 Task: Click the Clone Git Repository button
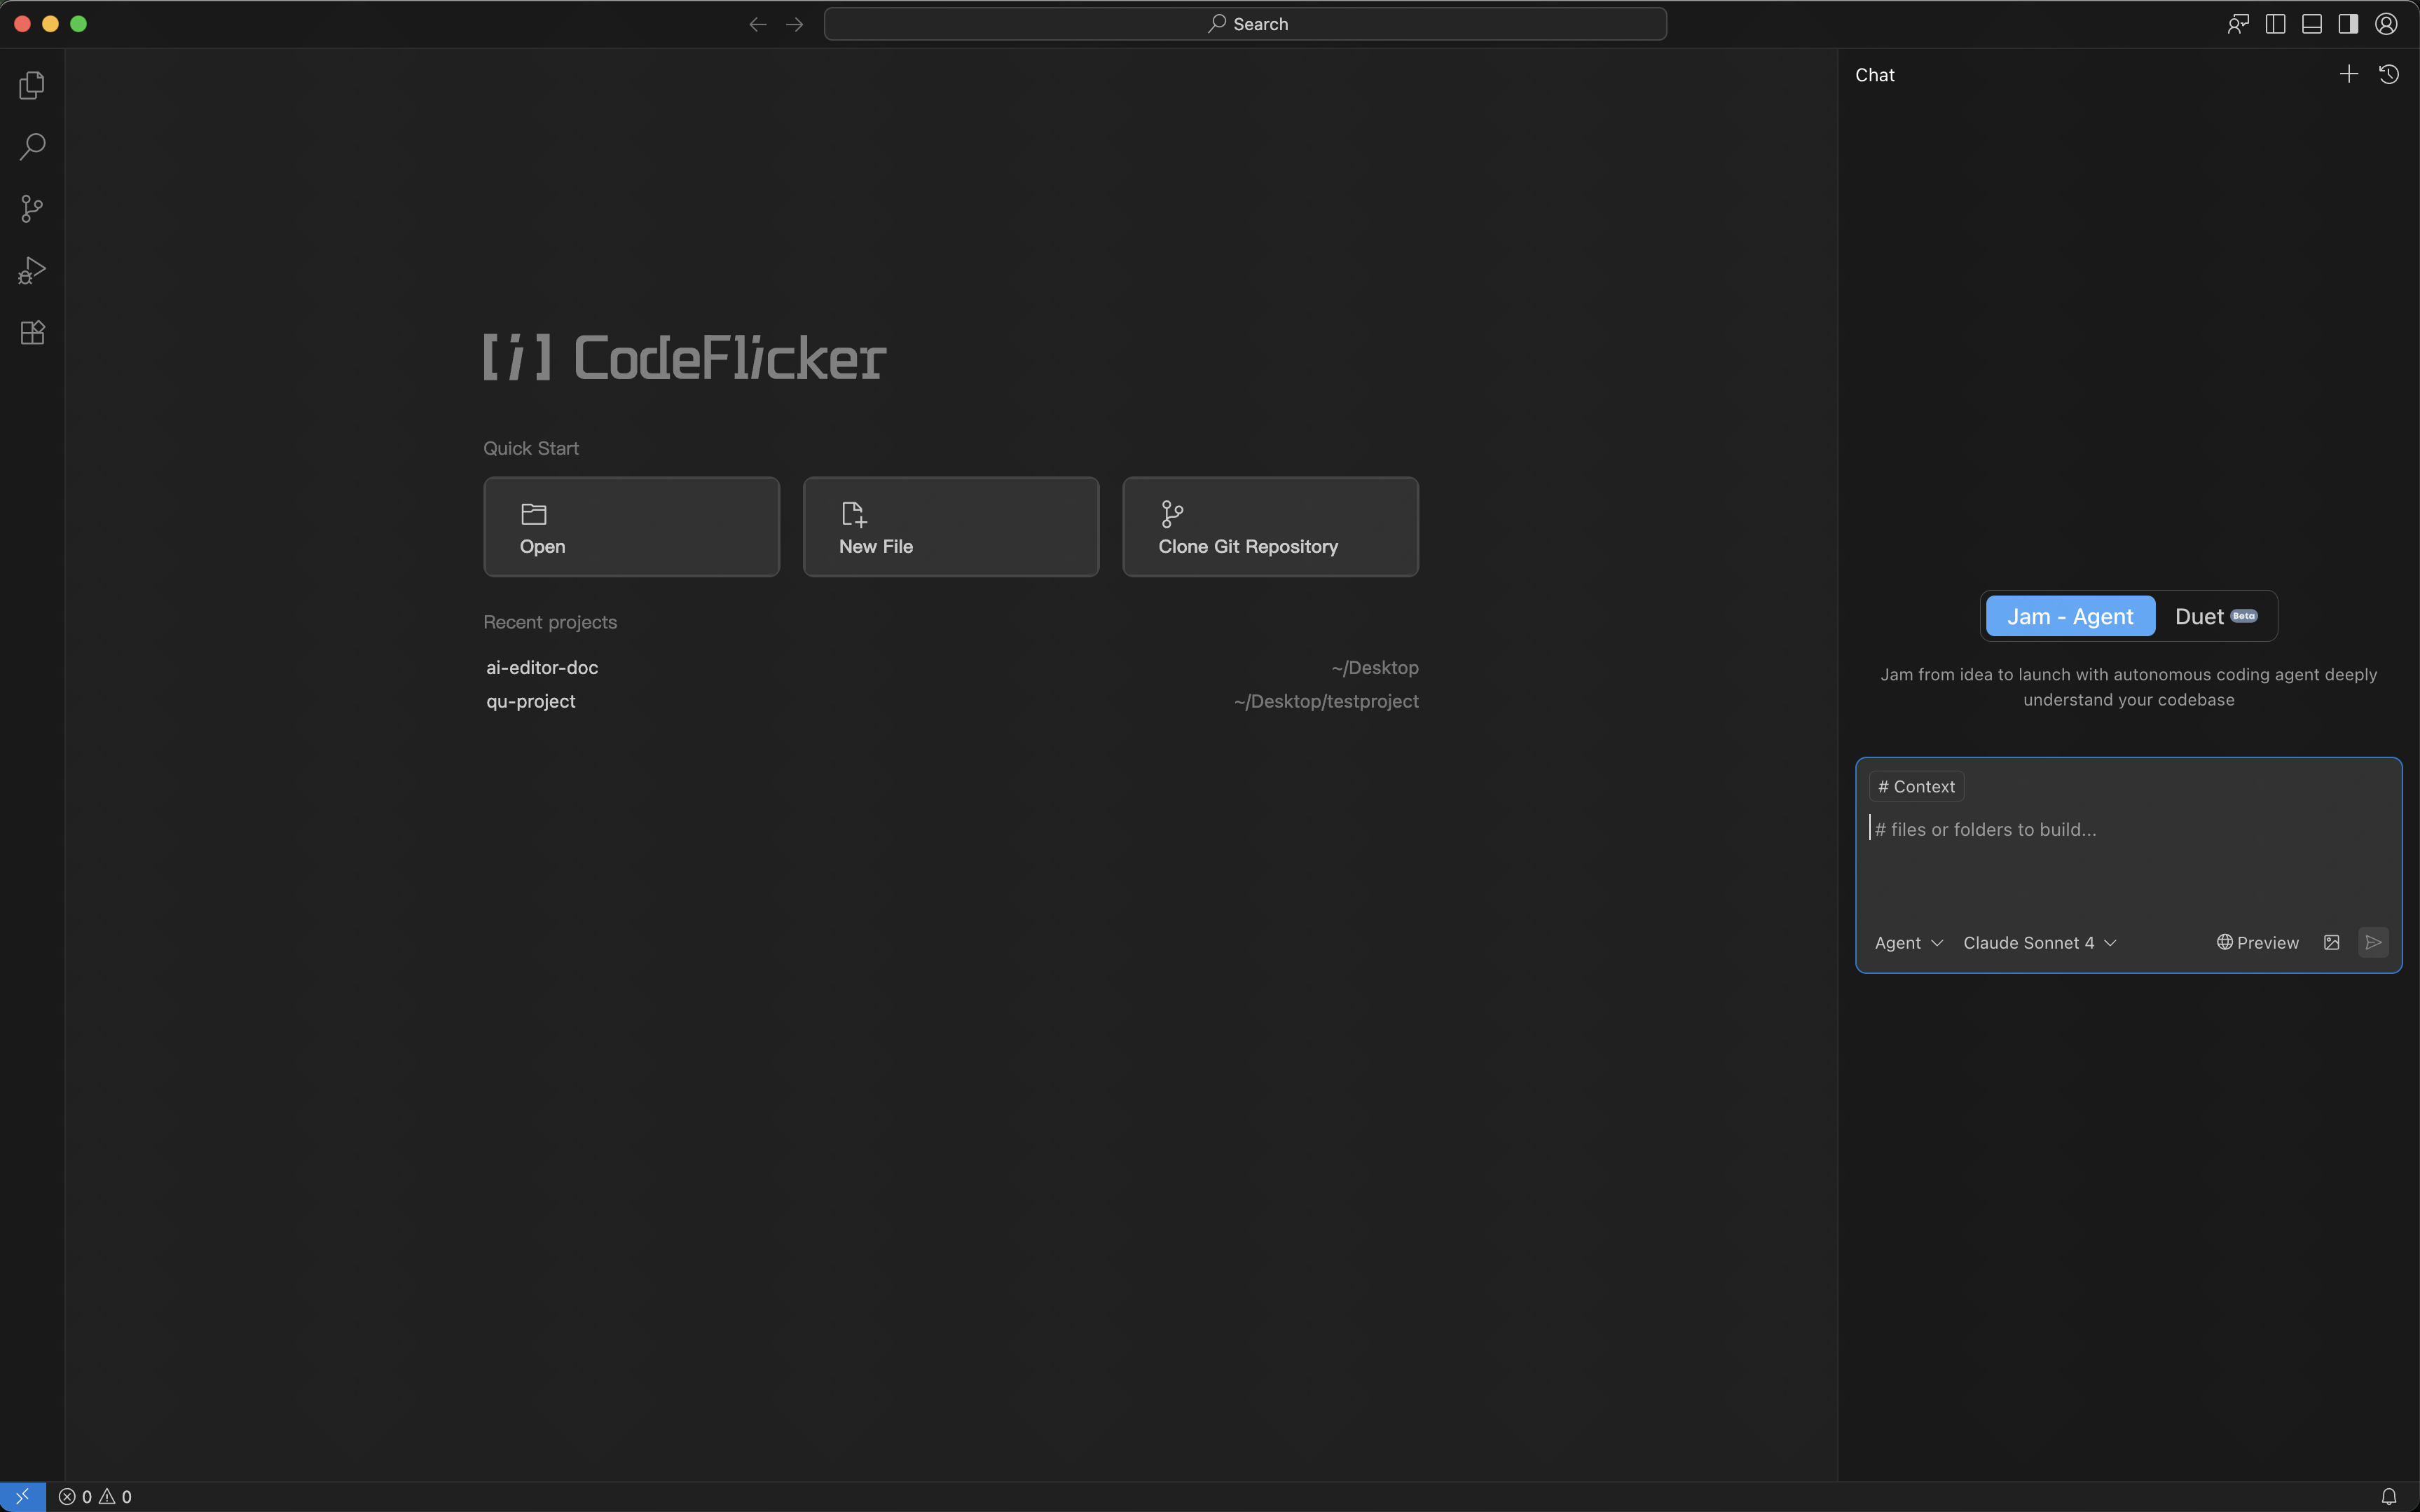1269,526
